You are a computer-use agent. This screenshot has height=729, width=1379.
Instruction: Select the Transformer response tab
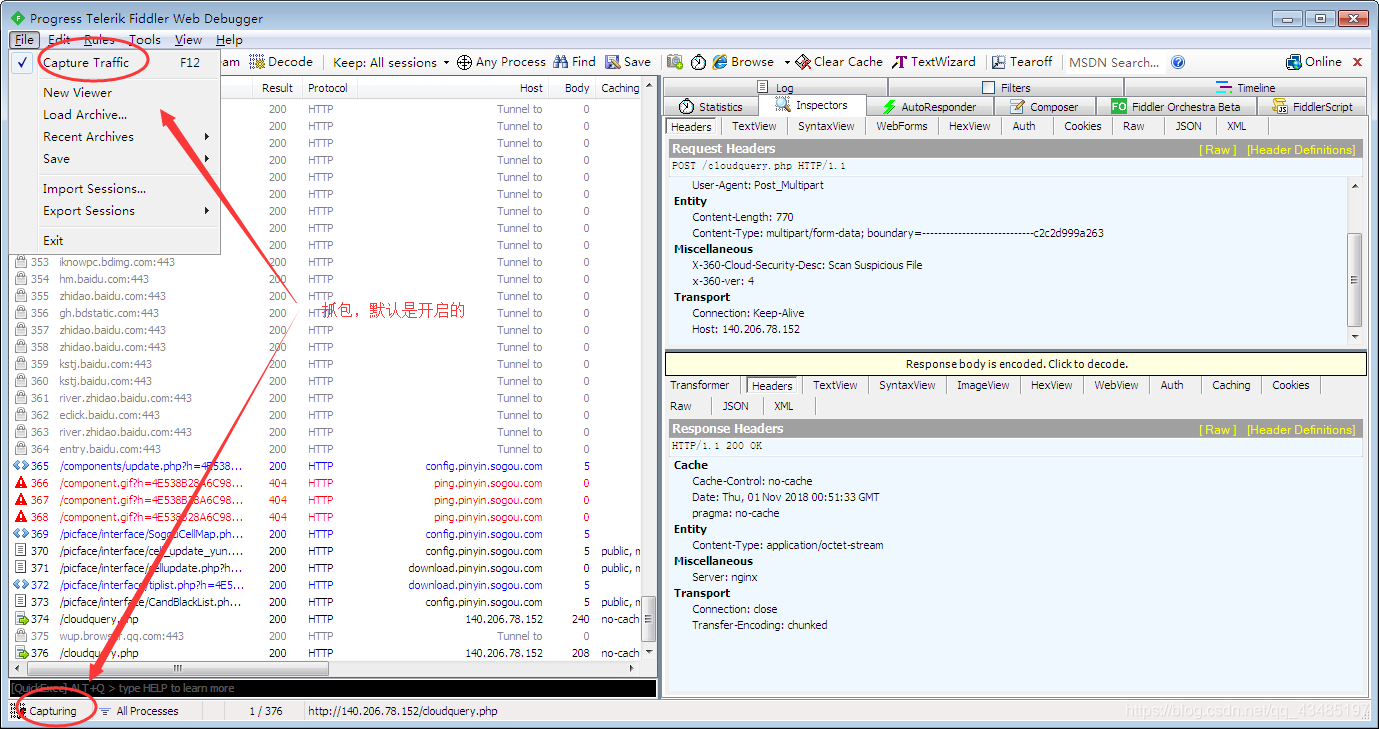(x=700, y=386)
